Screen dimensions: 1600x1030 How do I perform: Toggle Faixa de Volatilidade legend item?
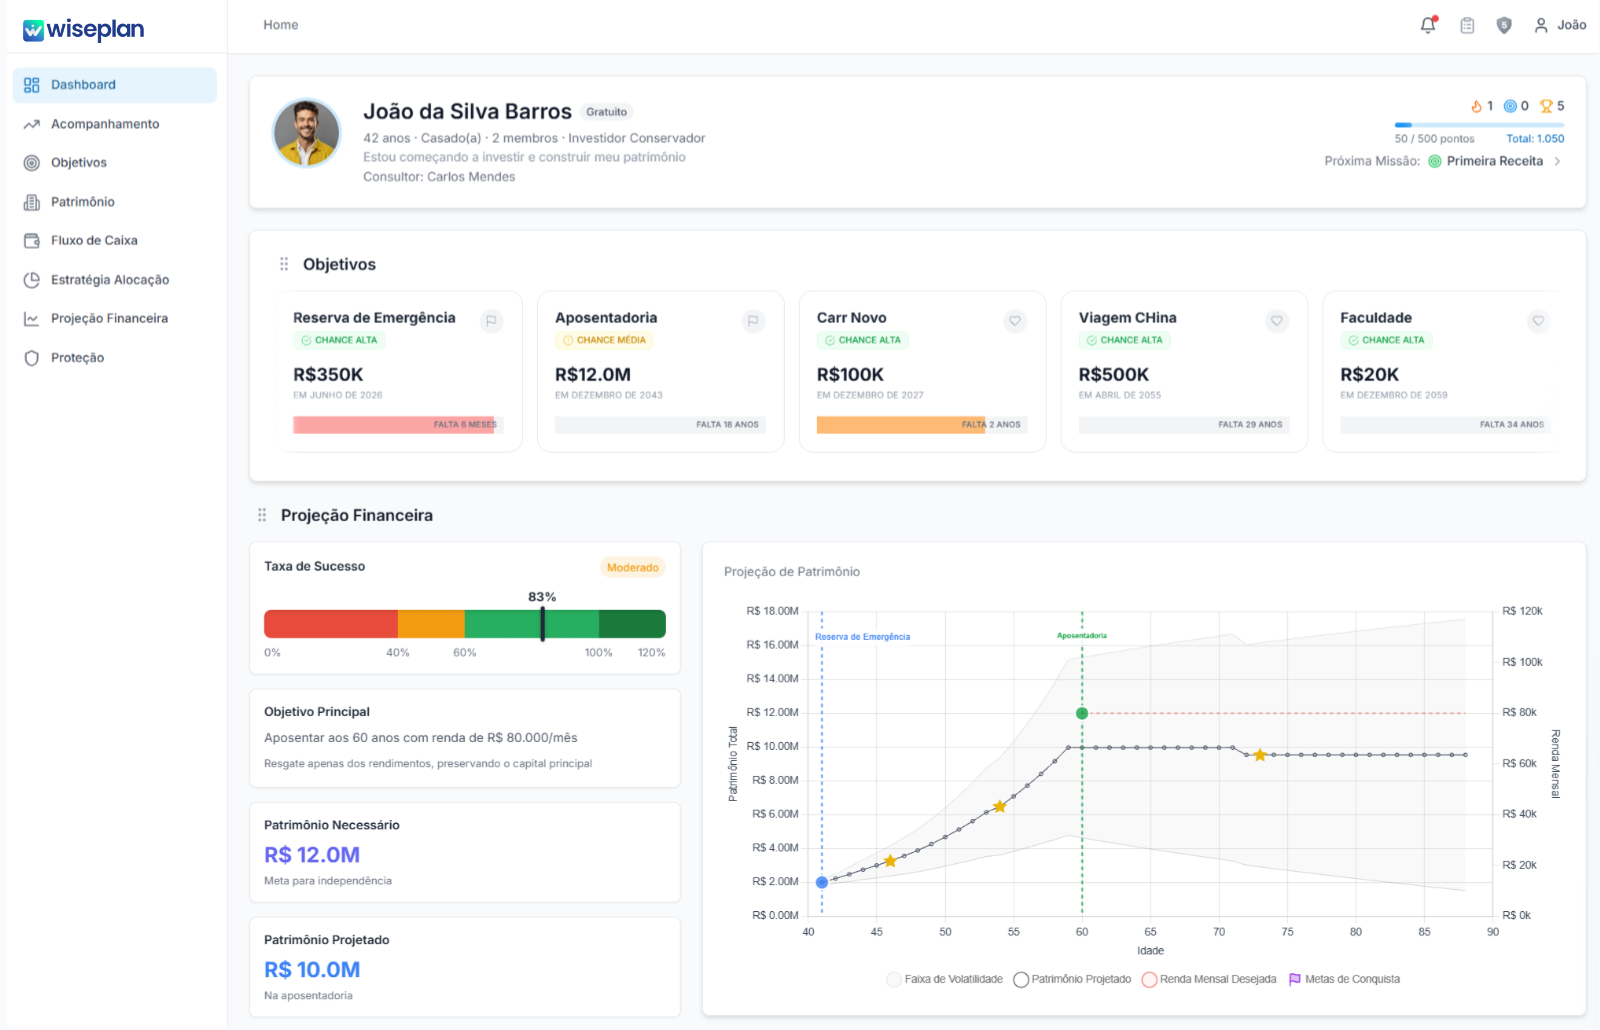[945, 980]
